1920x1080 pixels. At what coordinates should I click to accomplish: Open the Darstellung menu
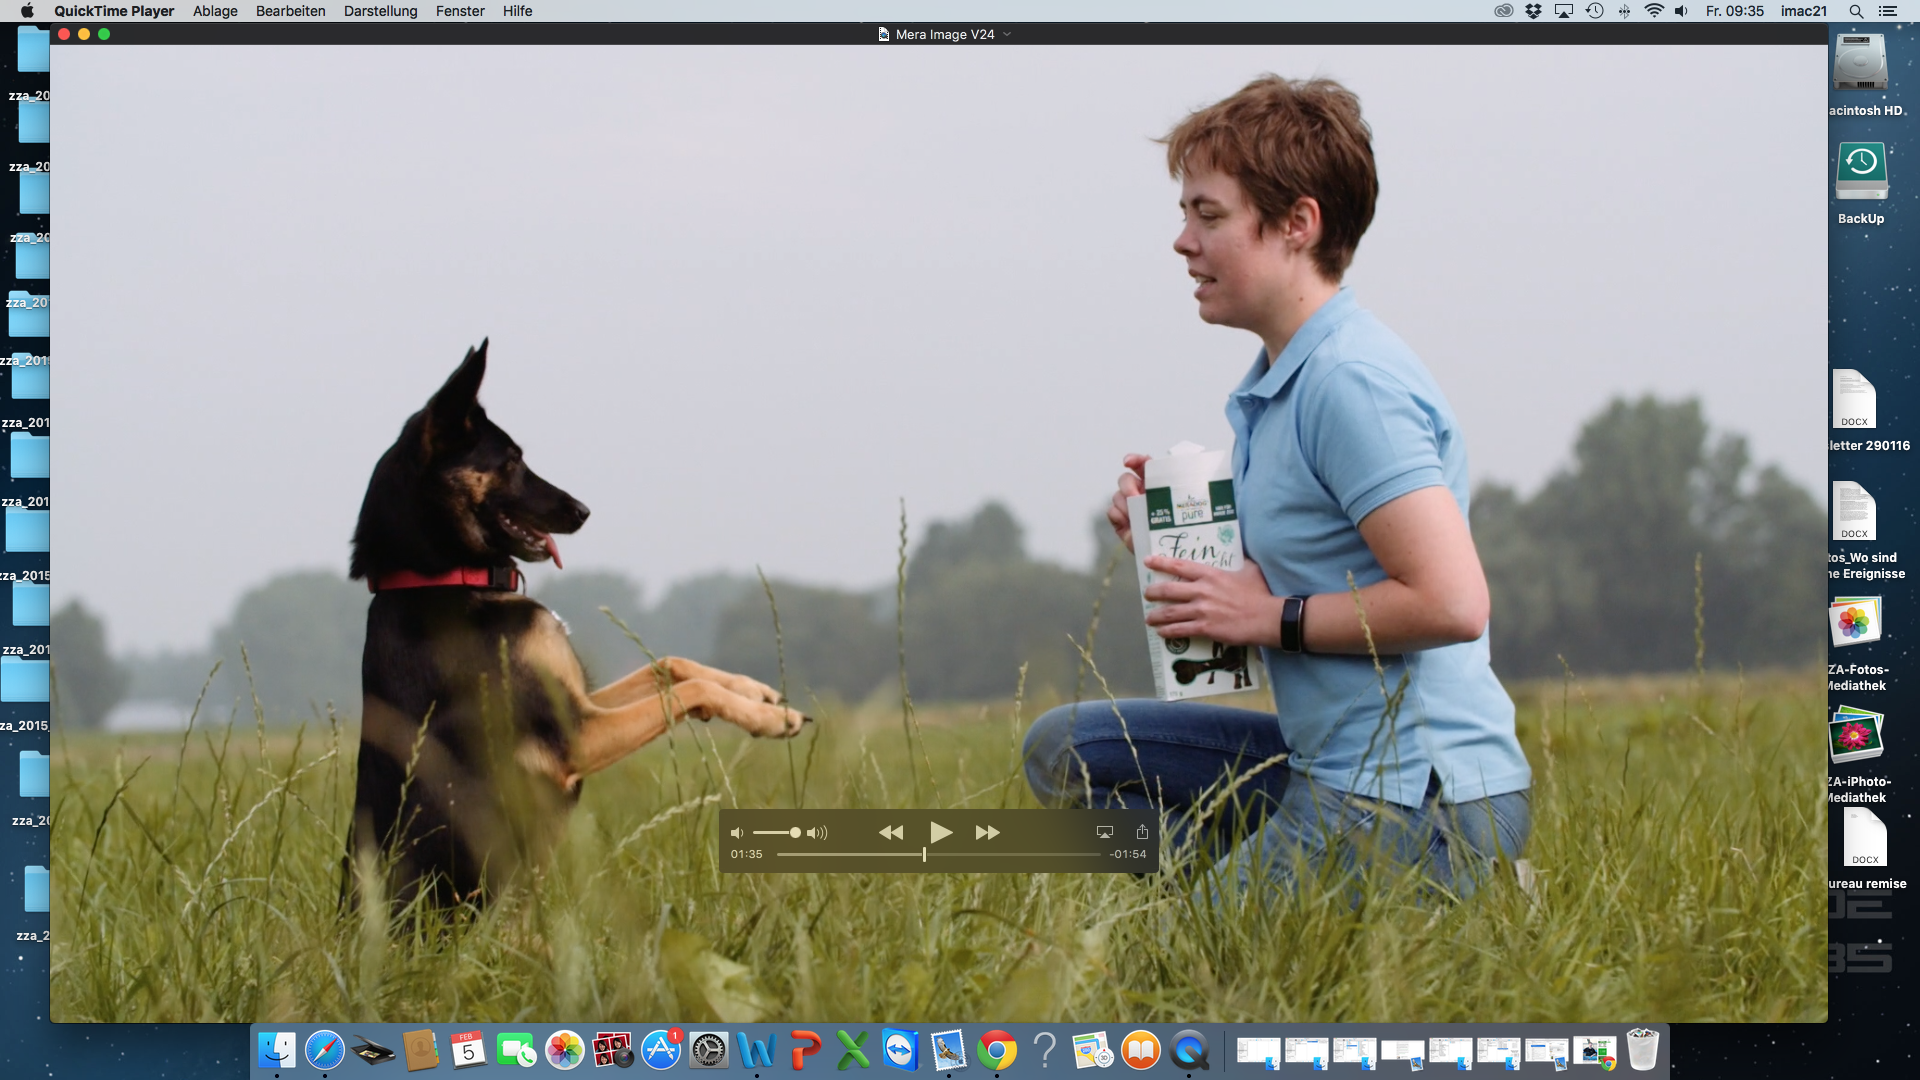pyautogui.click(x=380, y=11)
